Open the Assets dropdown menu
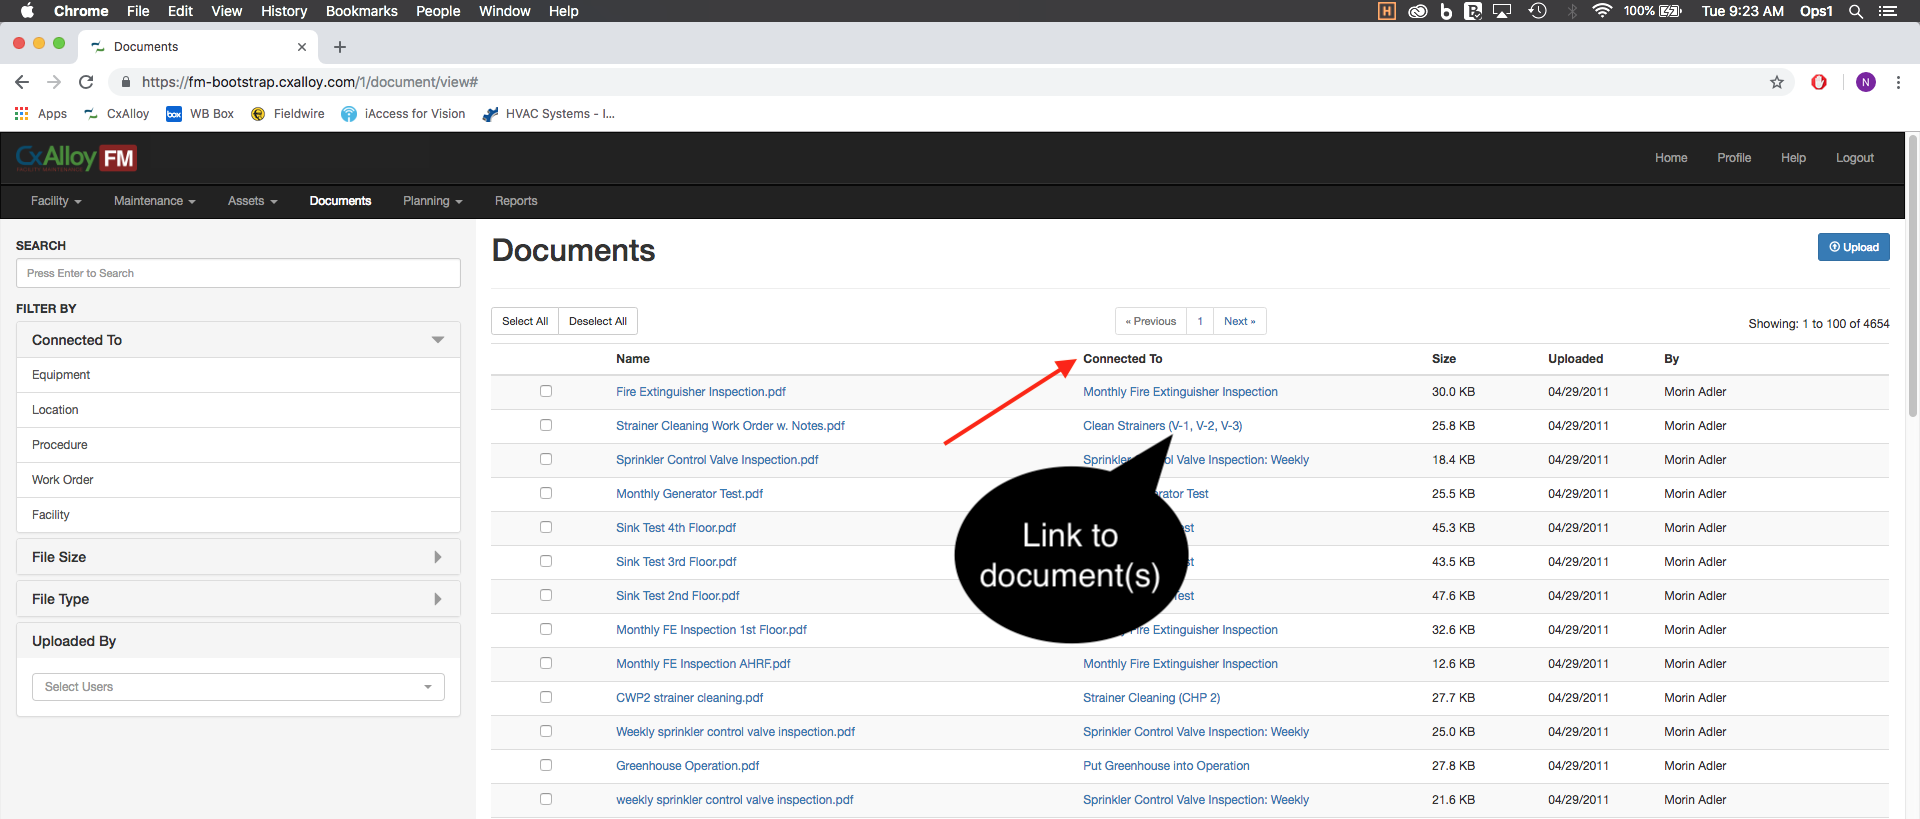The width and height of the screenshot is (1920, 819). (x=252, y=201)
